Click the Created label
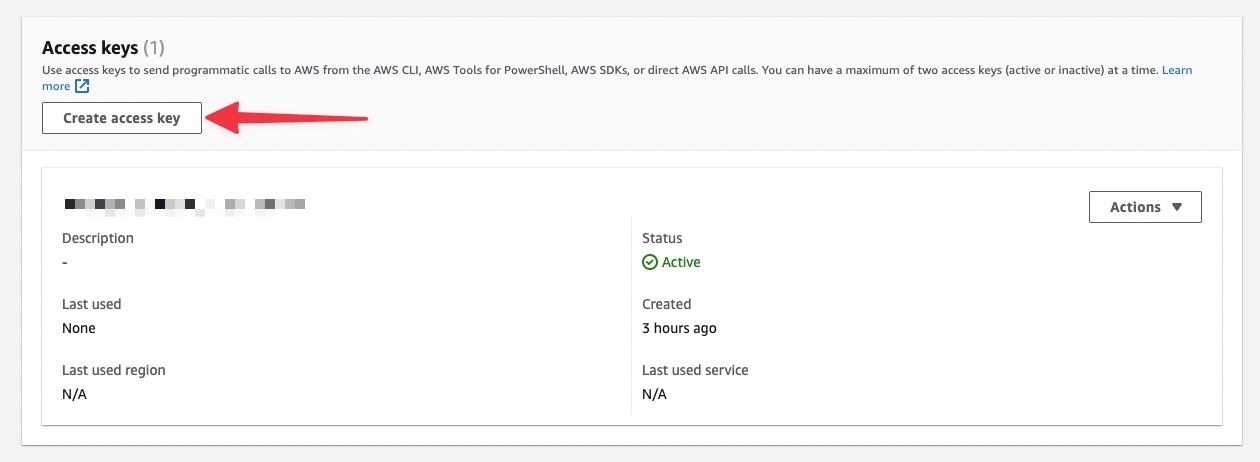 pos(667,304)
